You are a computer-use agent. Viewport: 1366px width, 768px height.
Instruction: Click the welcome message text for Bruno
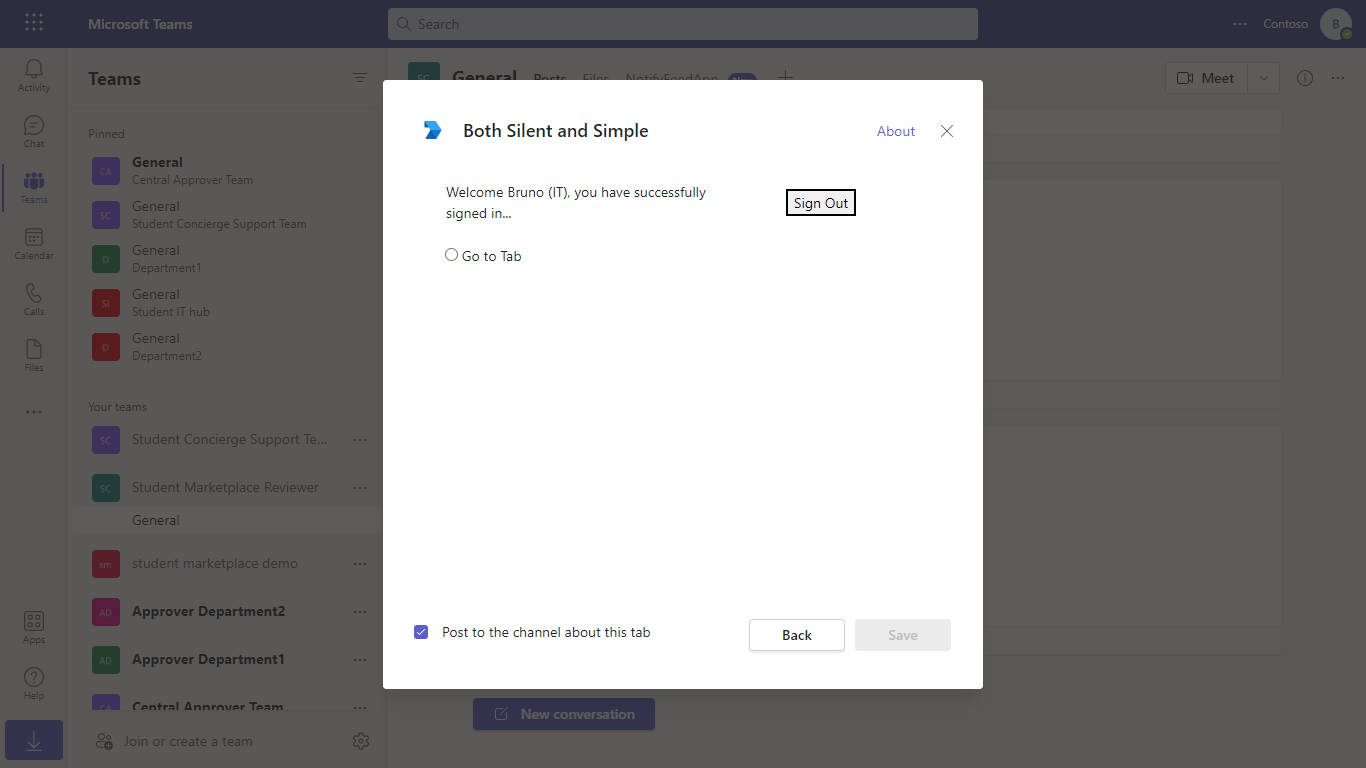[576, 202]
